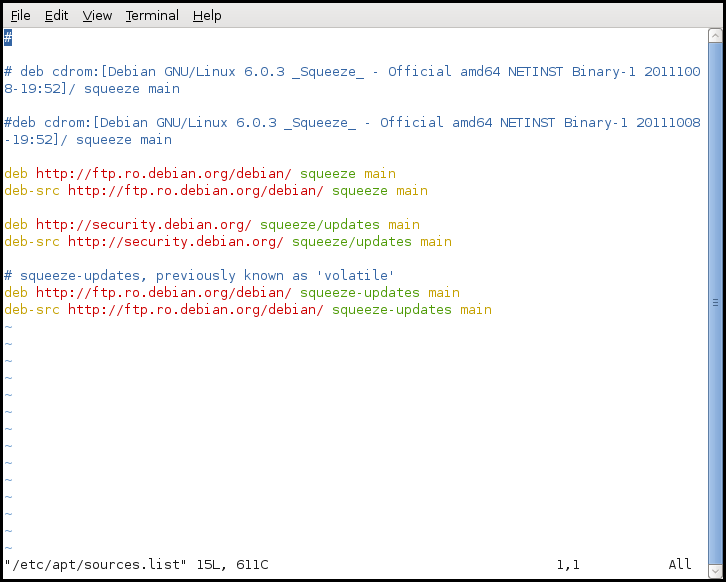Click the vertical scrollbar thumb handle
The height and width of the screenshot is (582, 726).
[715, 303]
